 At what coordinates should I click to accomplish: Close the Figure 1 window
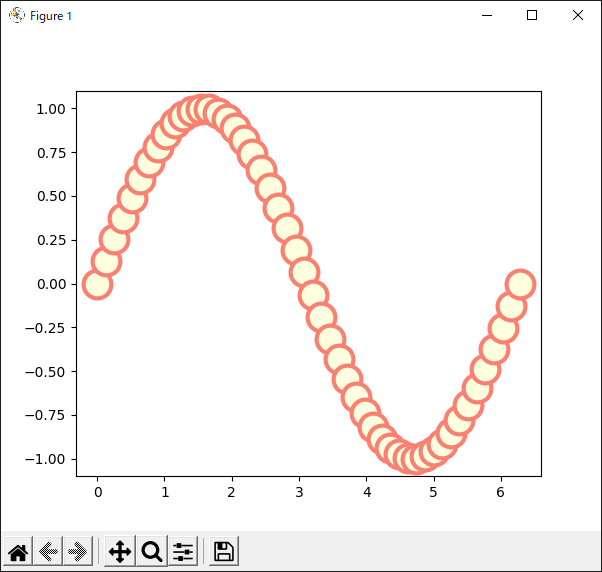[x=578, y=15]
